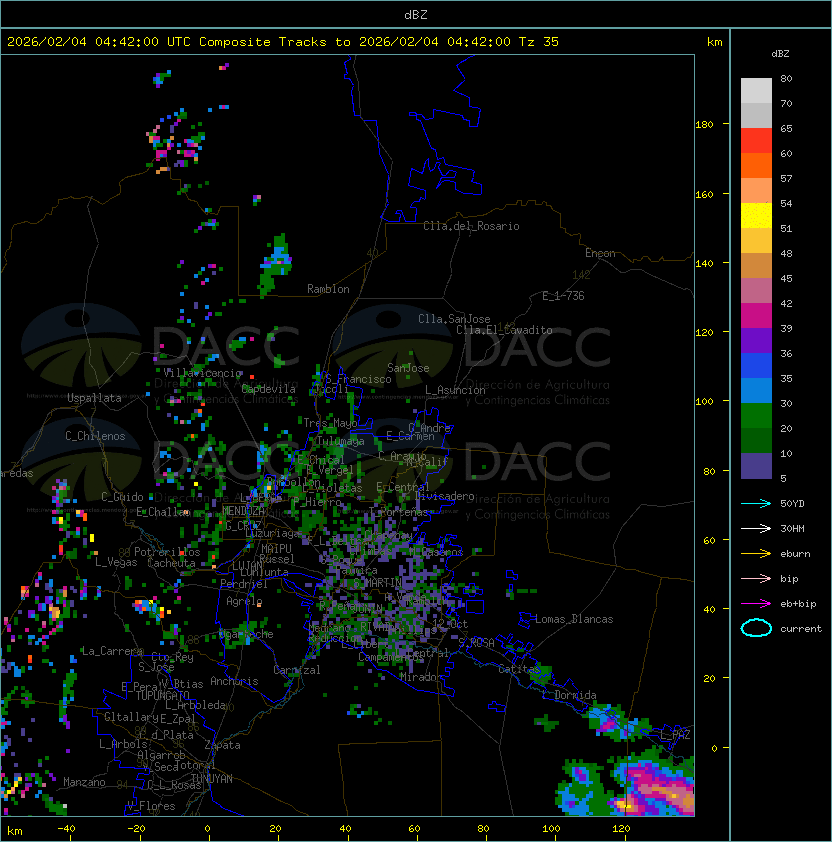This screenshot has height=842, width=832.
Task: Click the E_1-736 label
Action: (x=563, y=296)
